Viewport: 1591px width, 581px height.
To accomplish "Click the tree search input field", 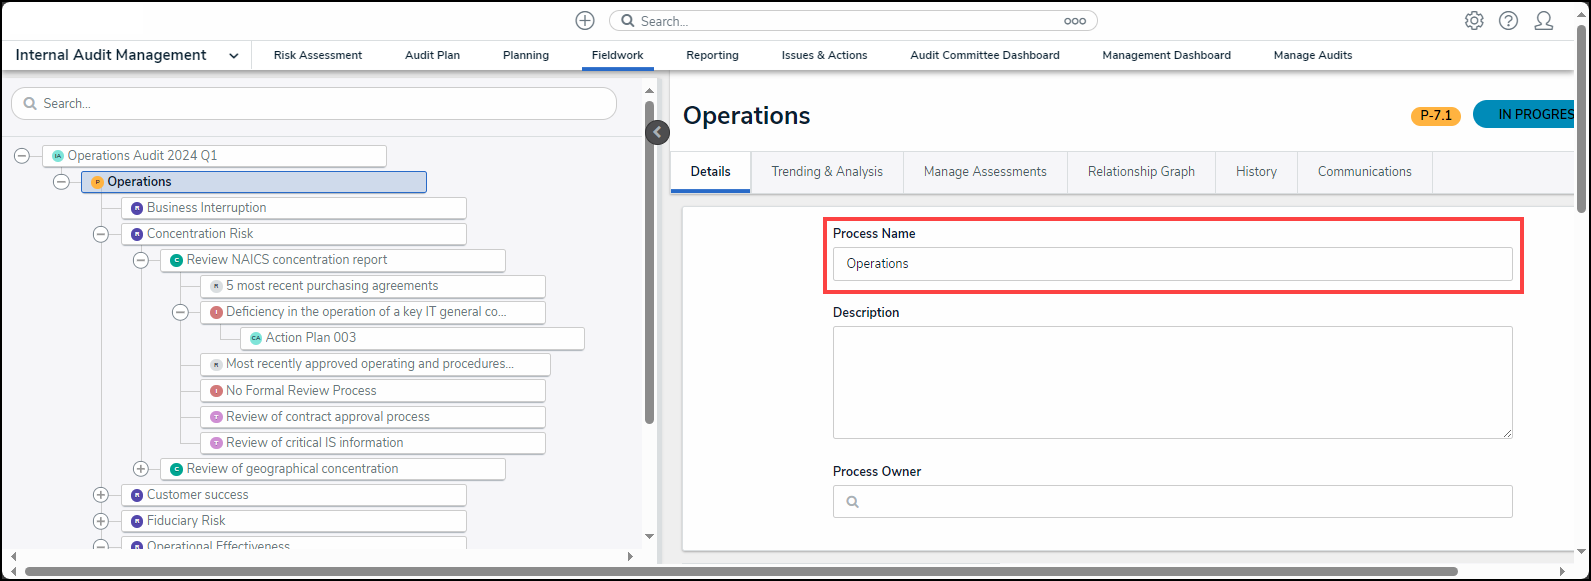I will (314, 104).
